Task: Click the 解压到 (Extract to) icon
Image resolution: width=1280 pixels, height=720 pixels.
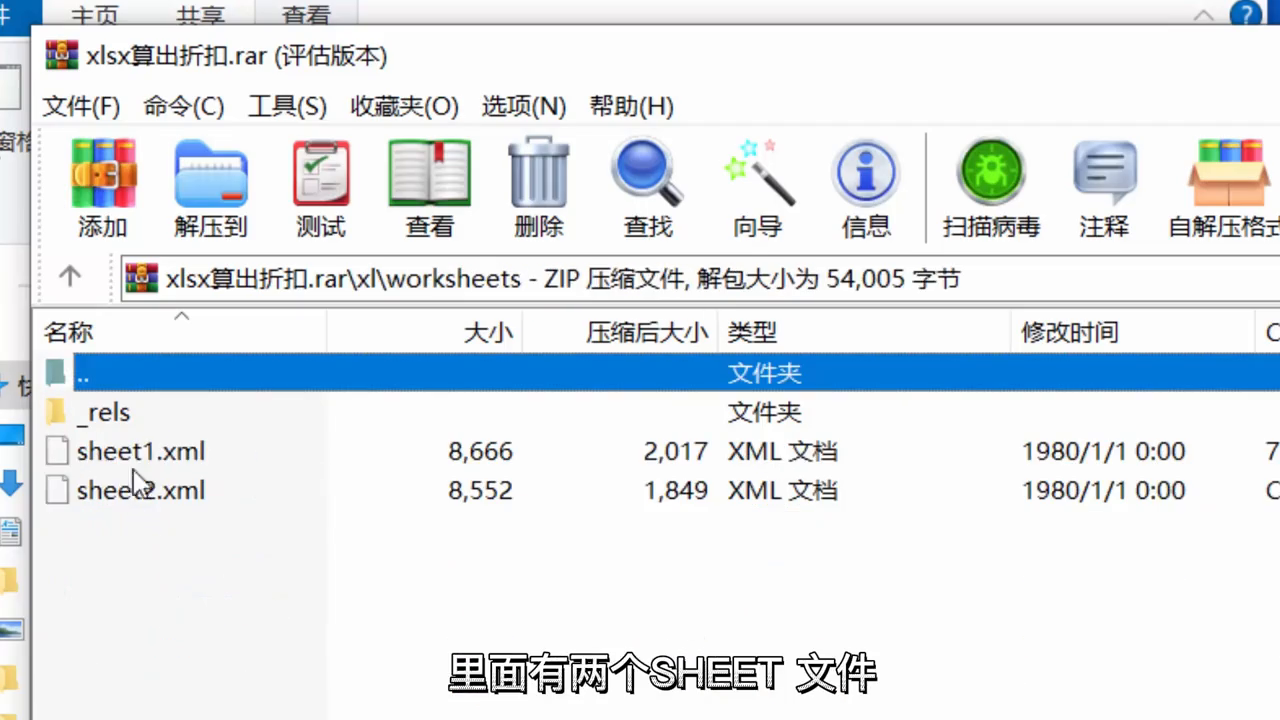Action: (x=211, y=173)
